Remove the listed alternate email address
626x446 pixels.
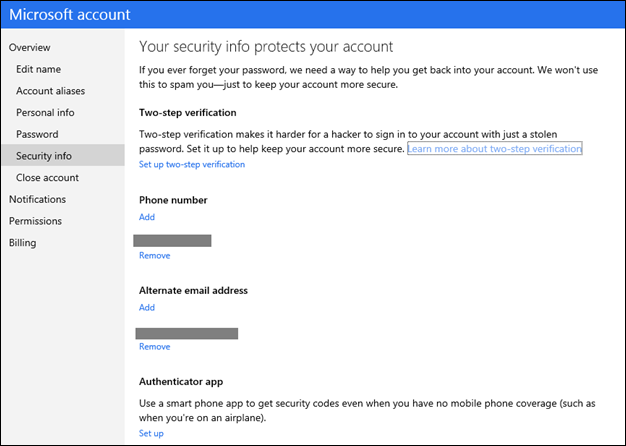click(x=155, y=347)
